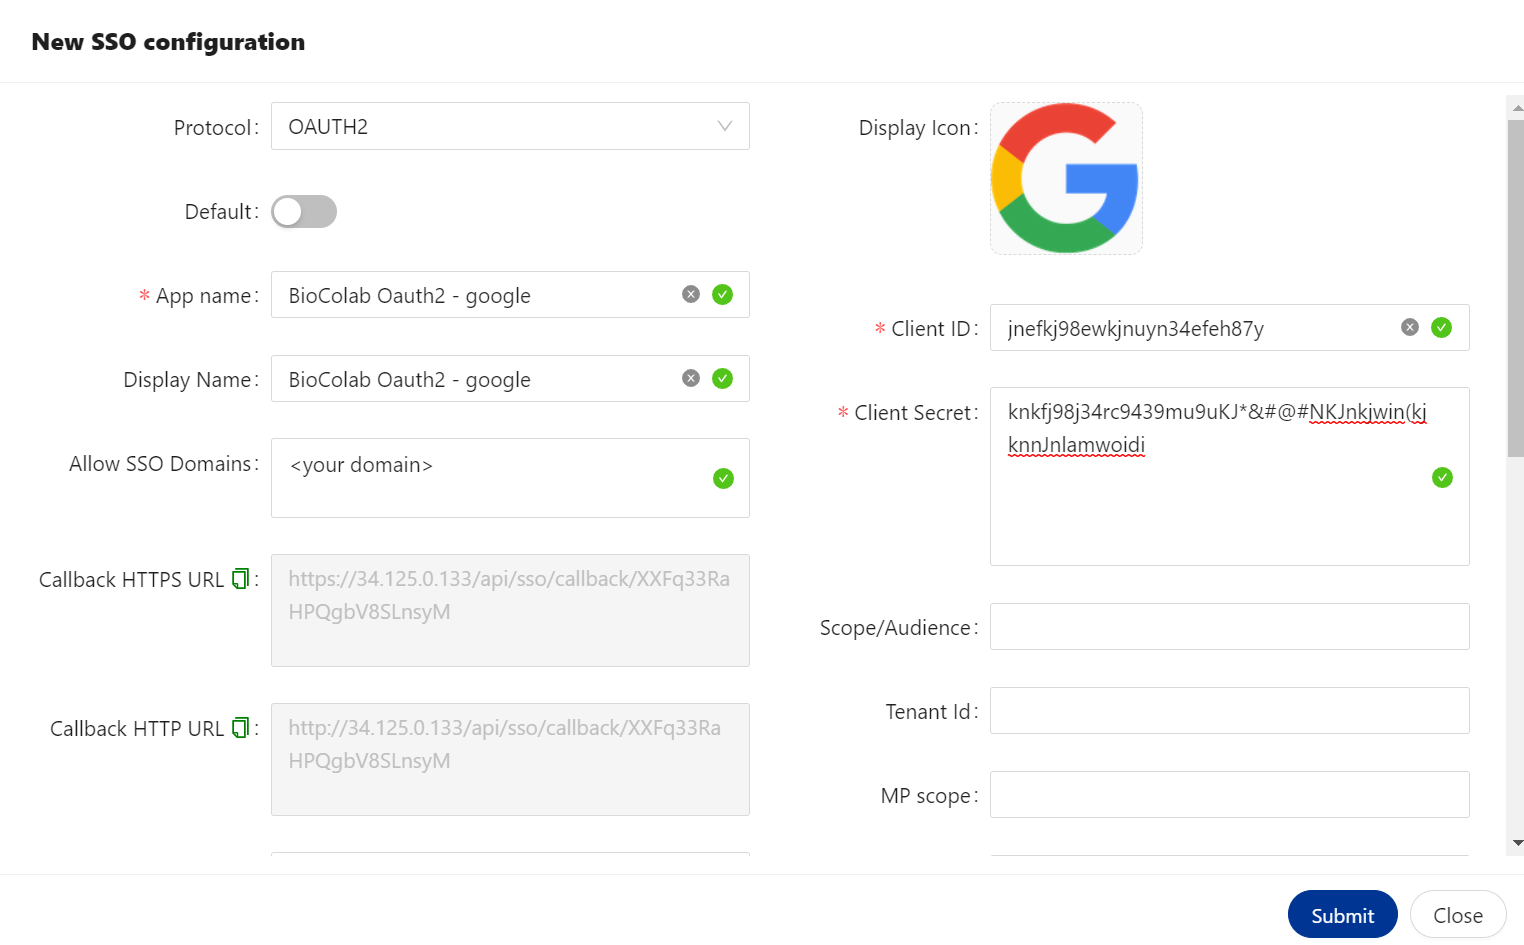Click the Scope/Audience input field
1524x945 pixels.
tap(1230, 626)
